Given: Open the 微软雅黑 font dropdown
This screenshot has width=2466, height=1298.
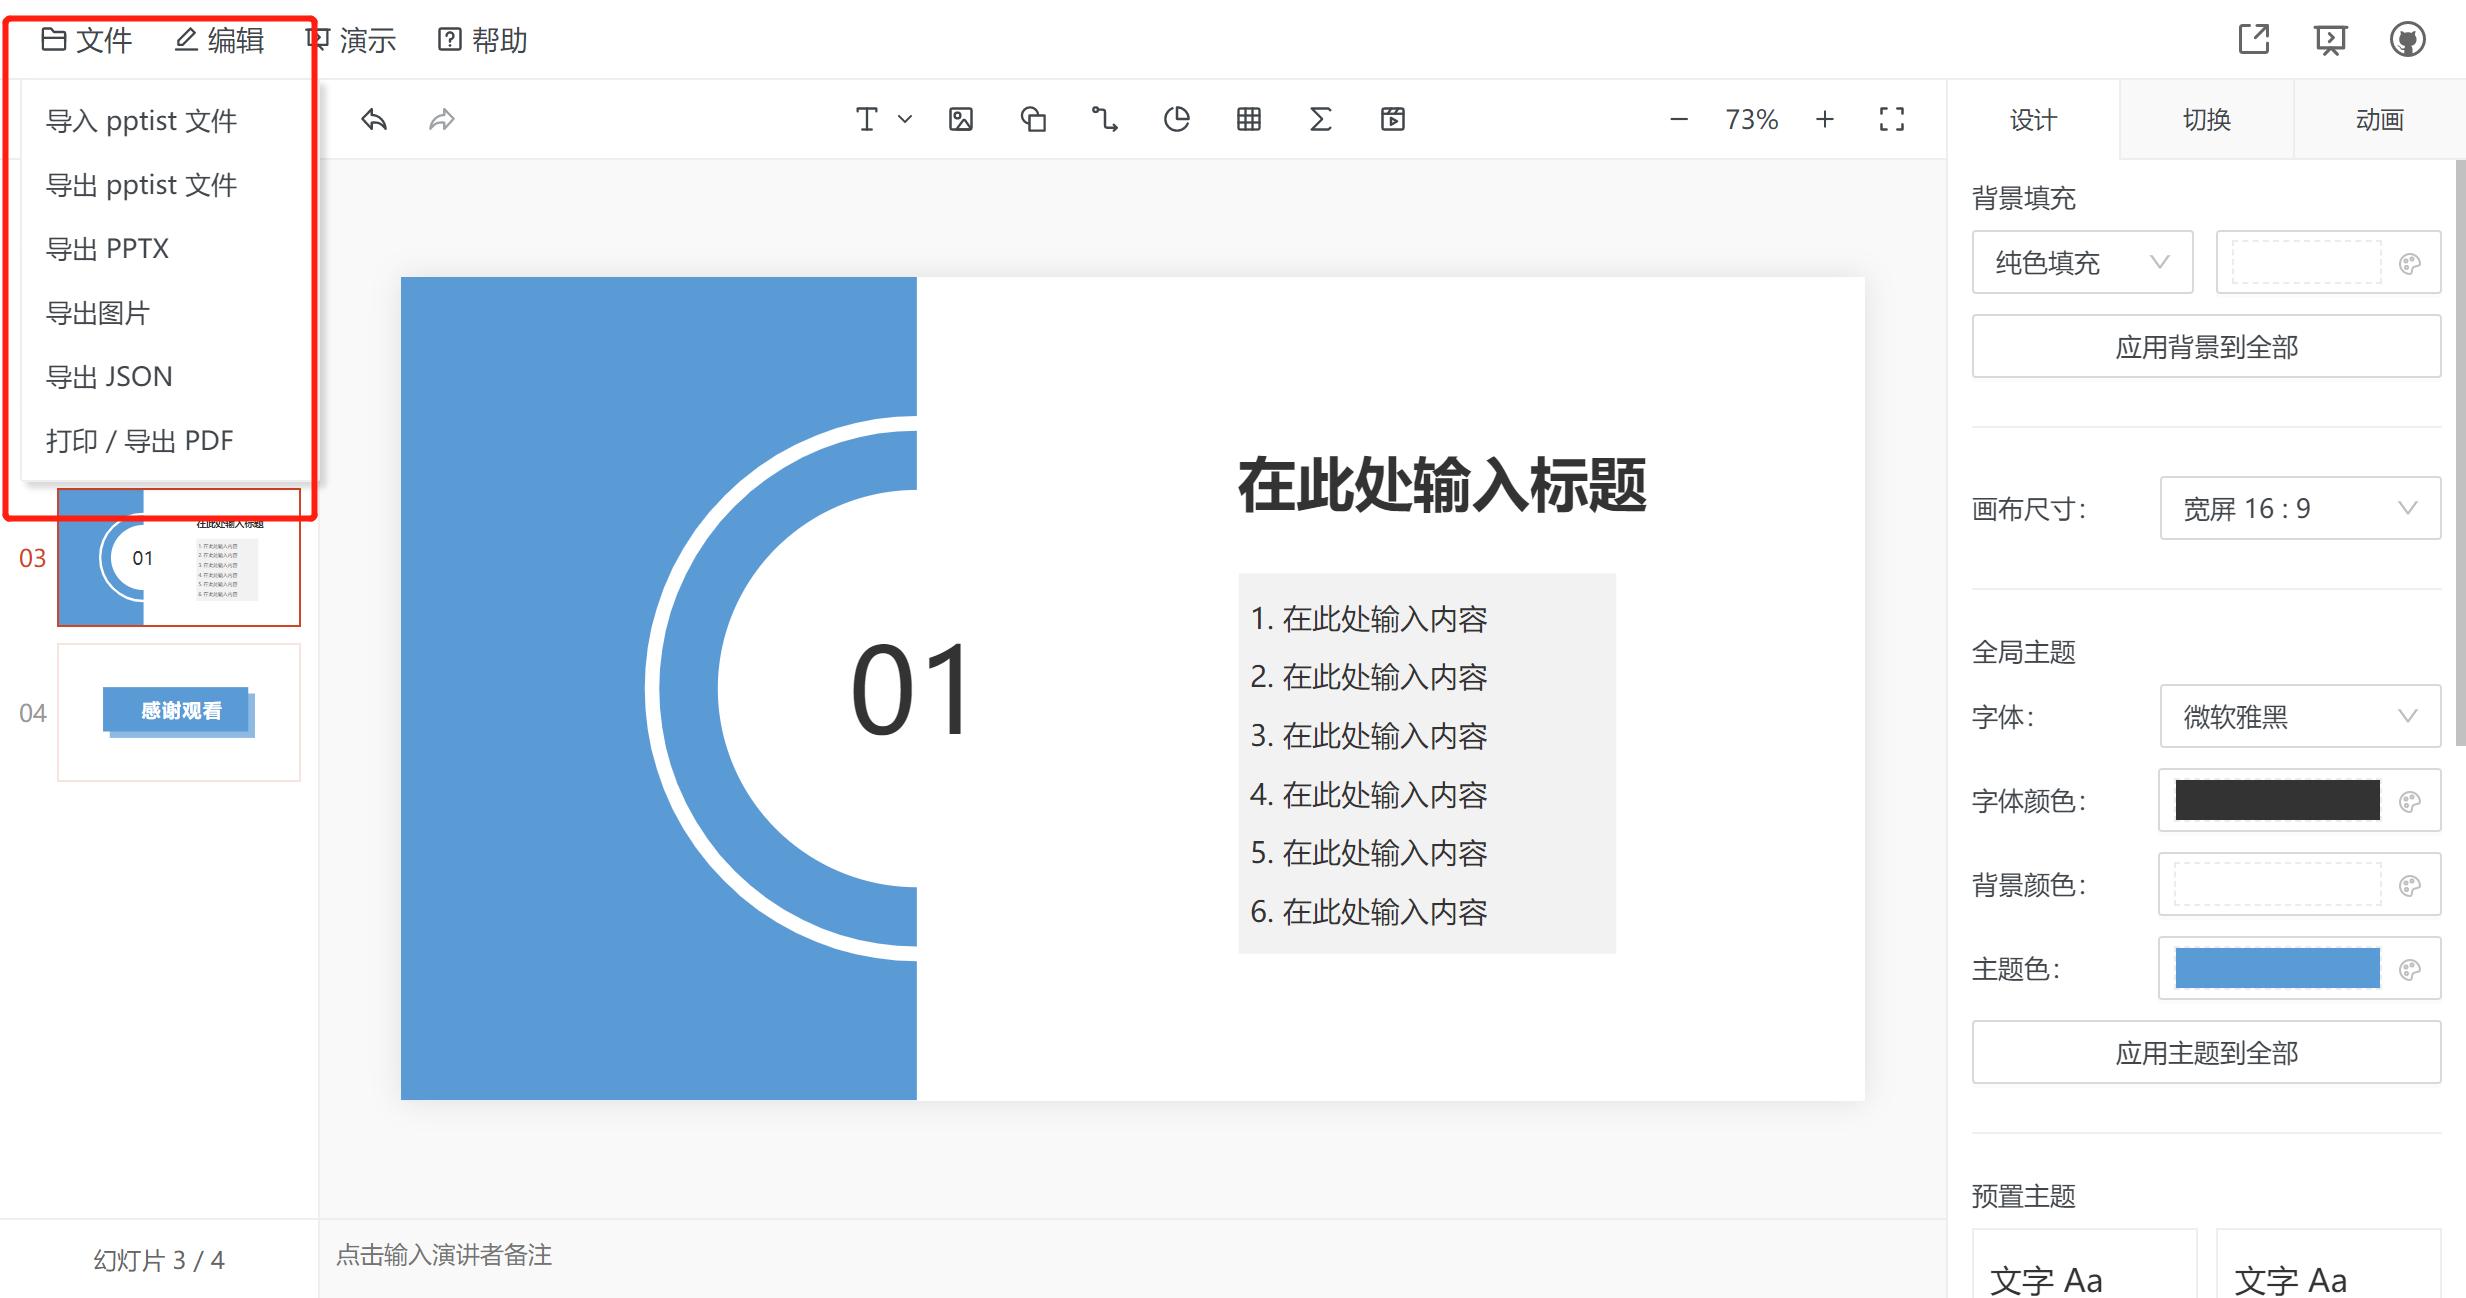Looking at the screenshot, I should click(2300, 716).
